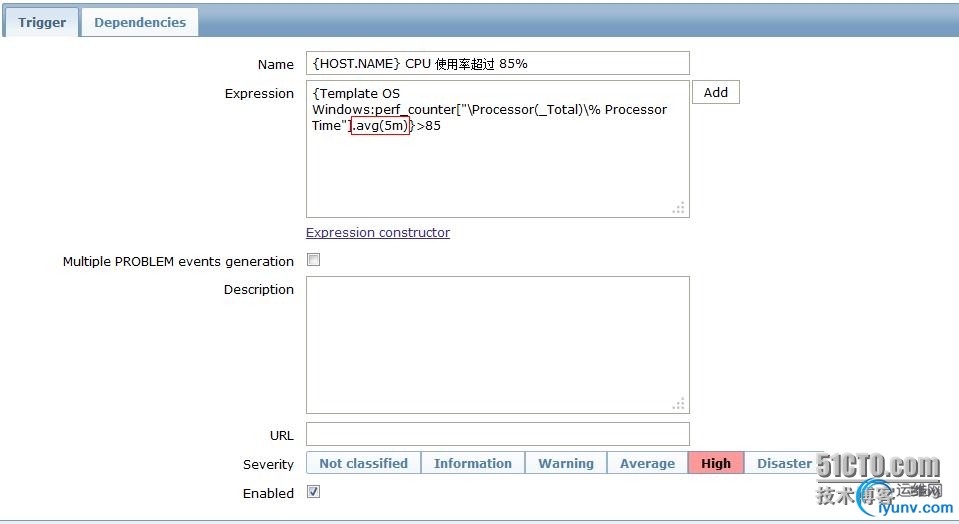Viewport: 959px width, 524px height.
Task: Focus the Description text area
Action: click(497, 345)
